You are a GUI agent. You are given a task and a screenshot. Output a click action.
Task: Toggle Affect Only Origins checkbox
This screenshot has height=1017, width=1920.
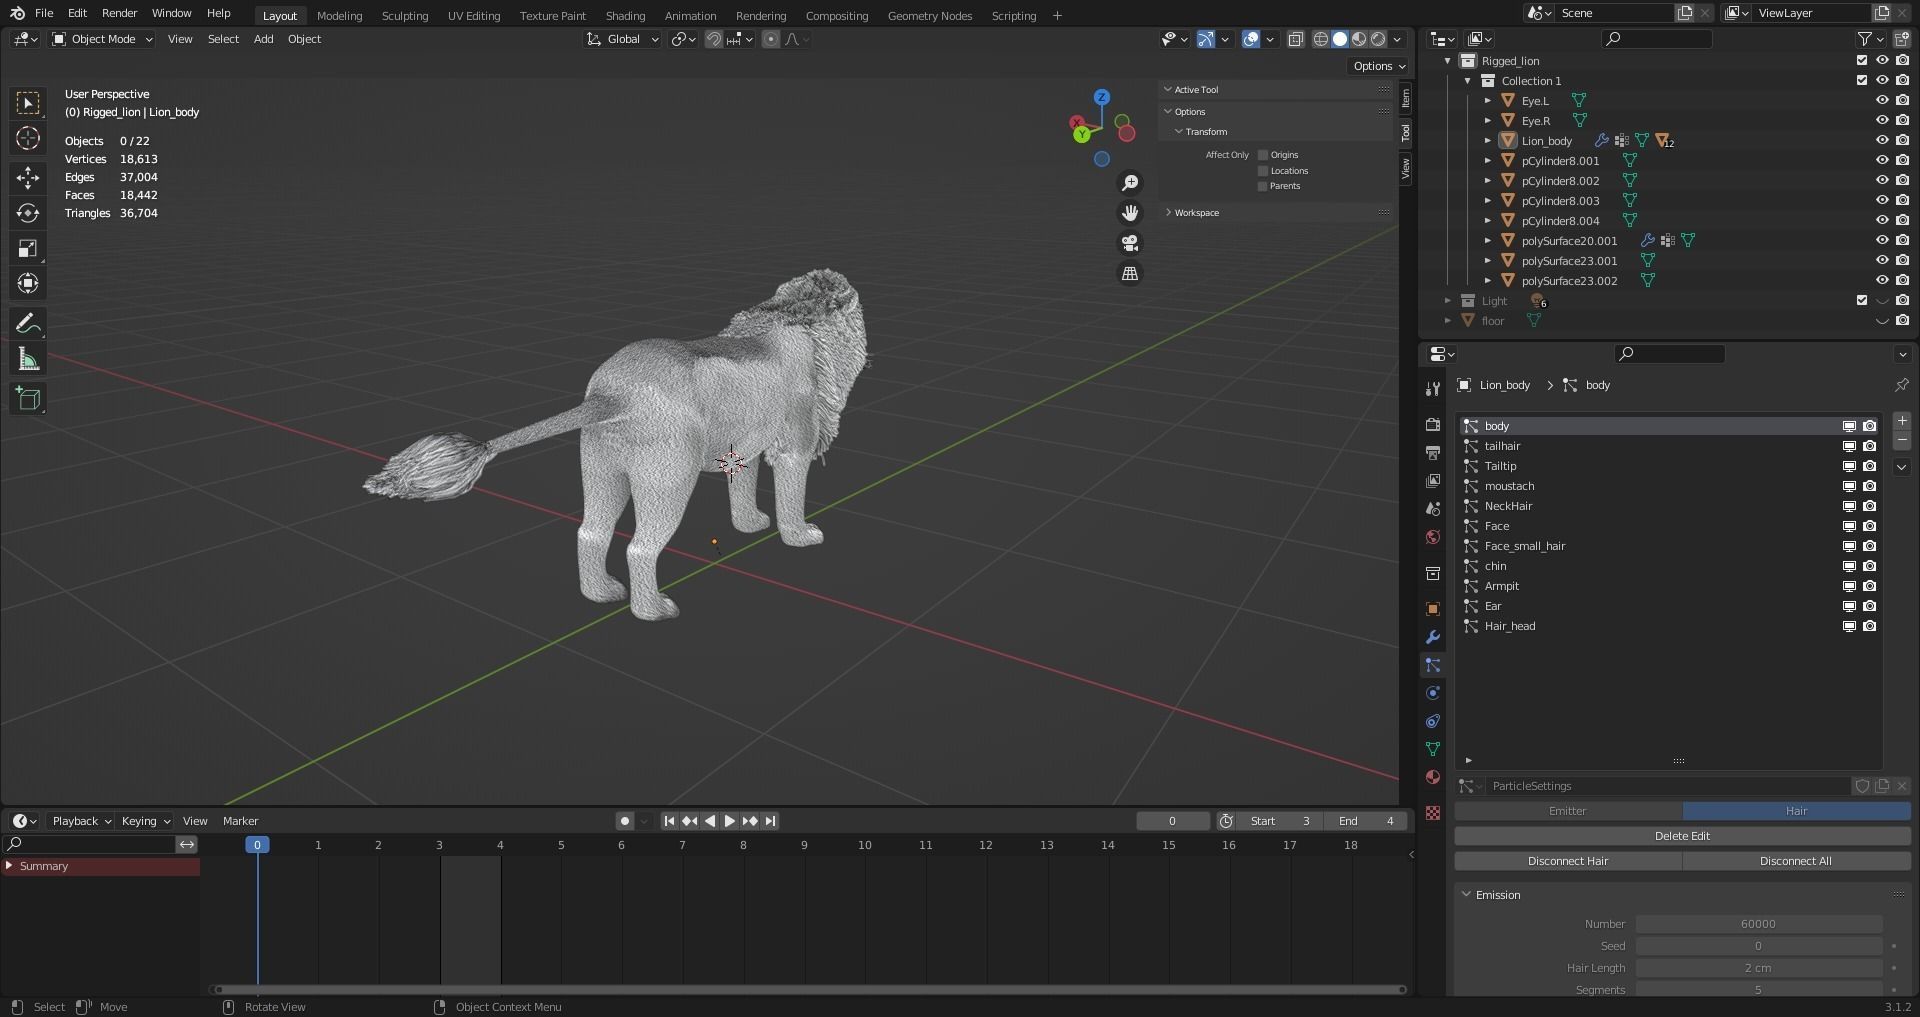pos(1263,155)
